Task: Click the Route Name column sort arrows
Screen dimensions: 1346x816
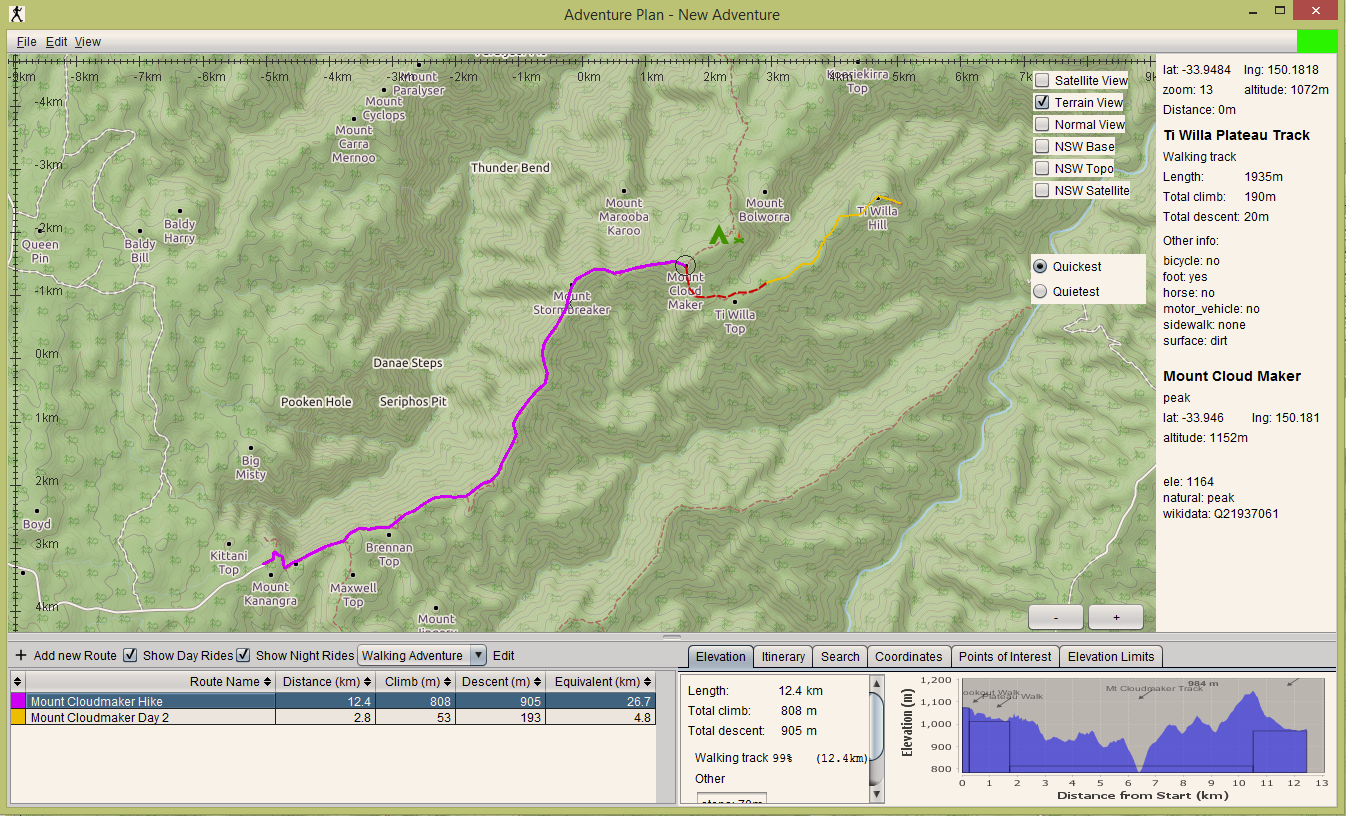Action: [268, 682]
